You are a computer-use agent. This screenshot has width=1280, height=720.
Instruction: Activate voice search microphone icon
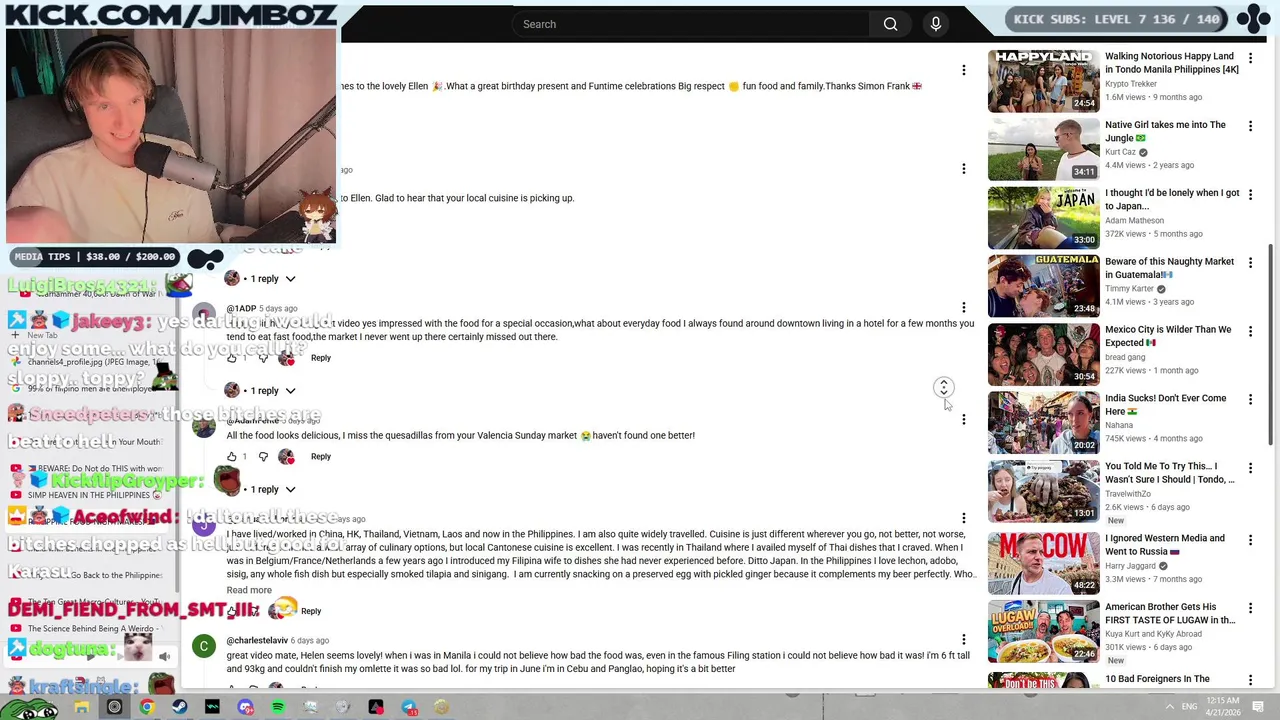click(936, 24)
